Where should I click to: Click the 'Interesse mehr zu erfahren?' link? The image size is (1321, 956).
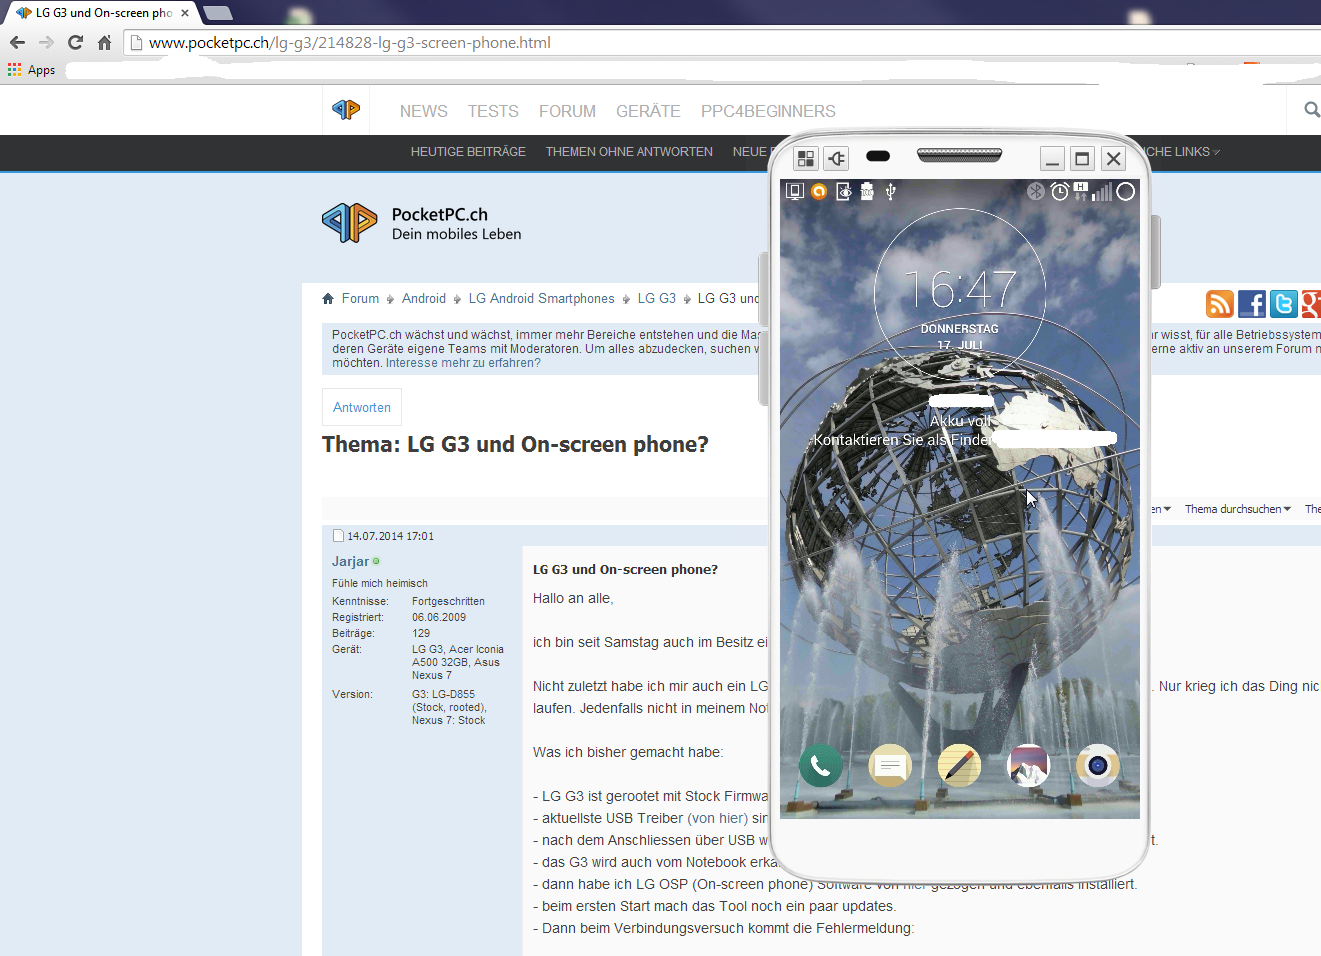tap(463, 363)
